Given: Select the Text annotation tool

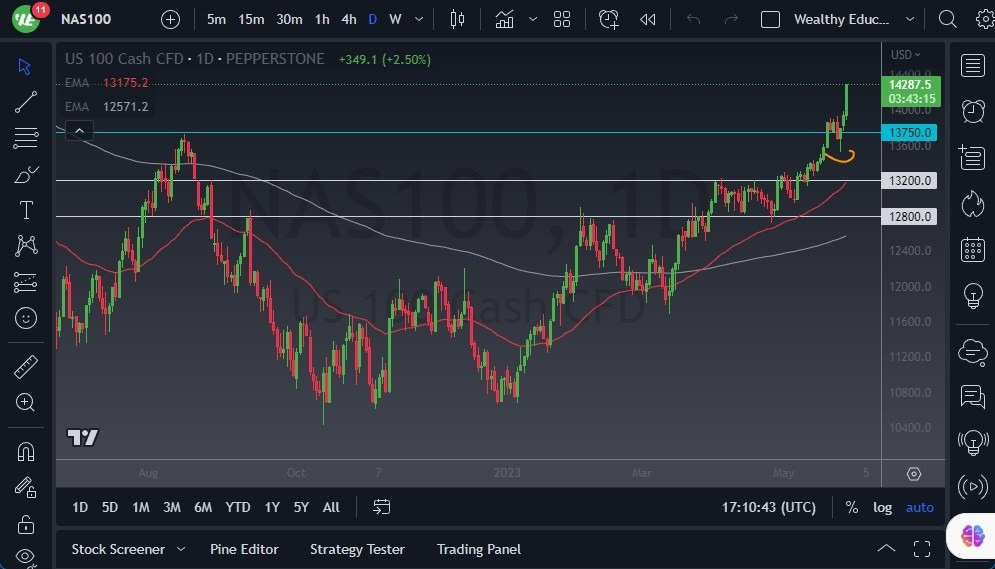Looking at the screenshot, I should coord(26,210).
